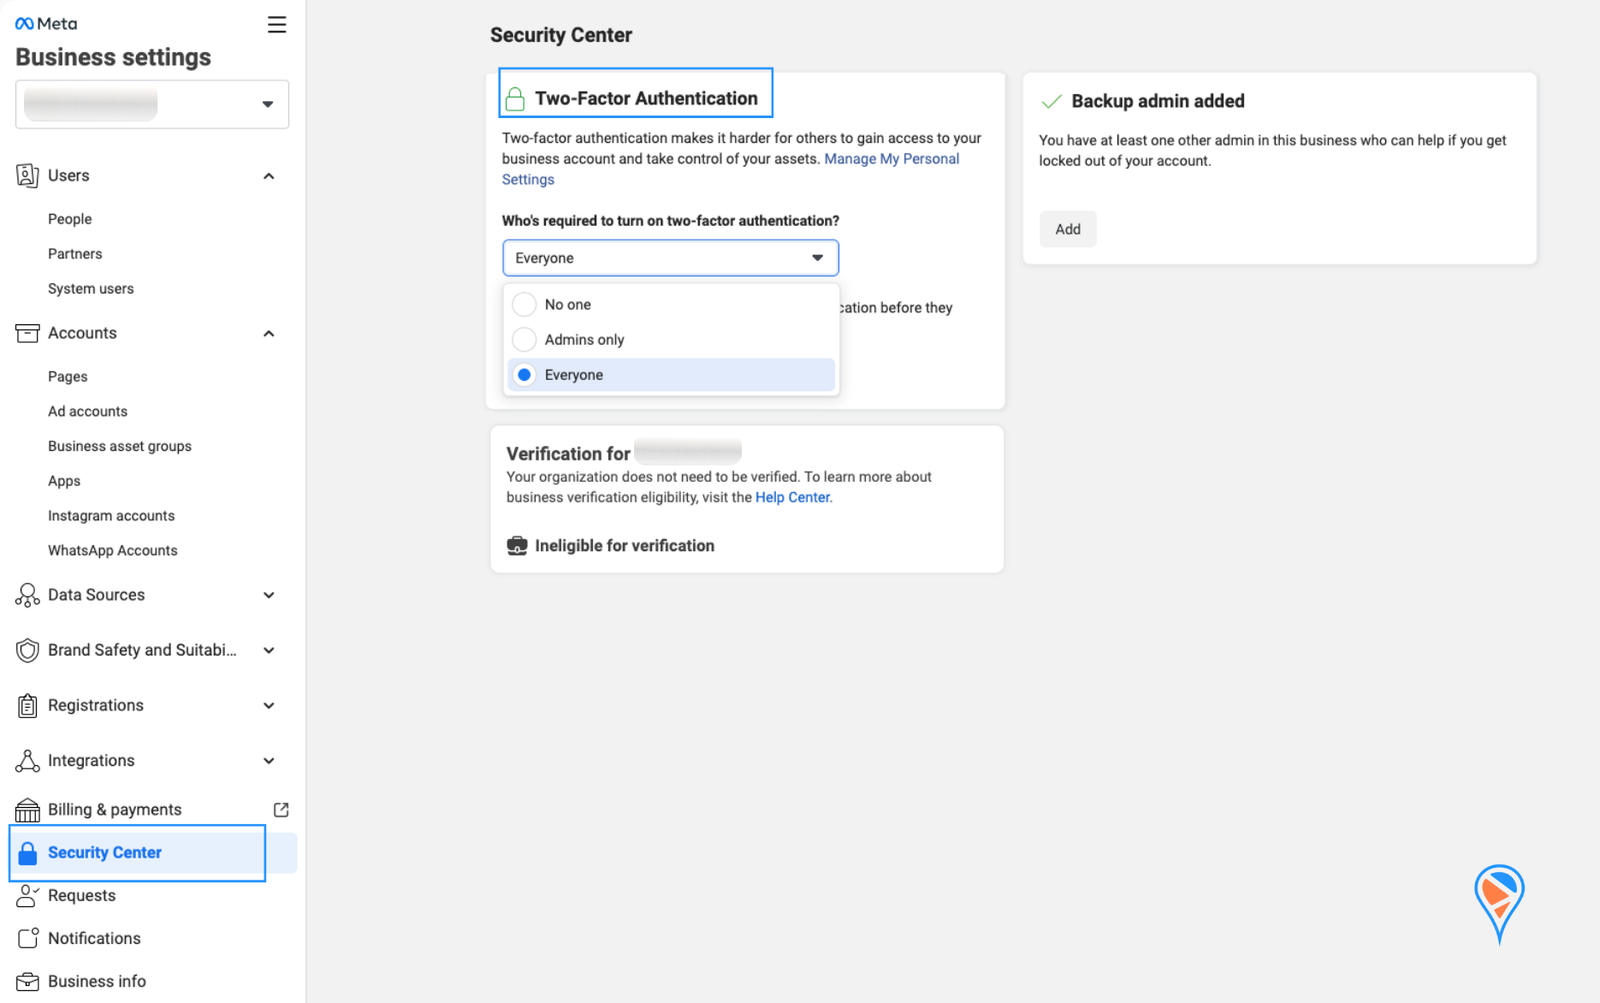
Task: Click the Security Center lock icon
Action: pos(28,853)
